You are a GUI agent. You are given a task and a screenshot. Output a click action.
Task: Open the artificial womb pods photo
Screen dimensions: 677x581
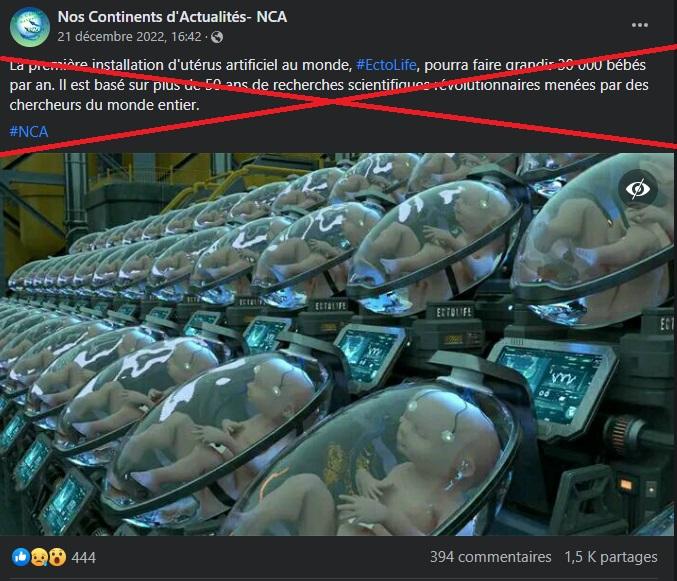(338, 344)
